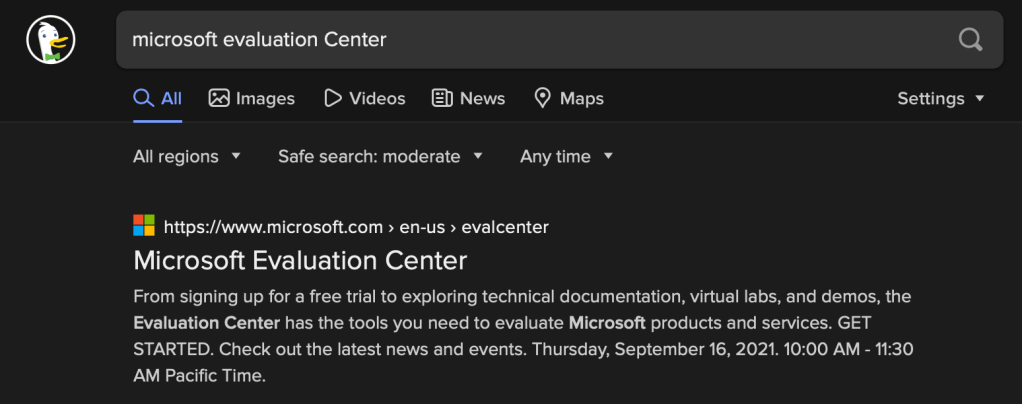Image resolution: width=1022 pixels, height=404 pixels.
Task: Open the Microsoft Evaluation Center result title
Action: click(300, 261)
